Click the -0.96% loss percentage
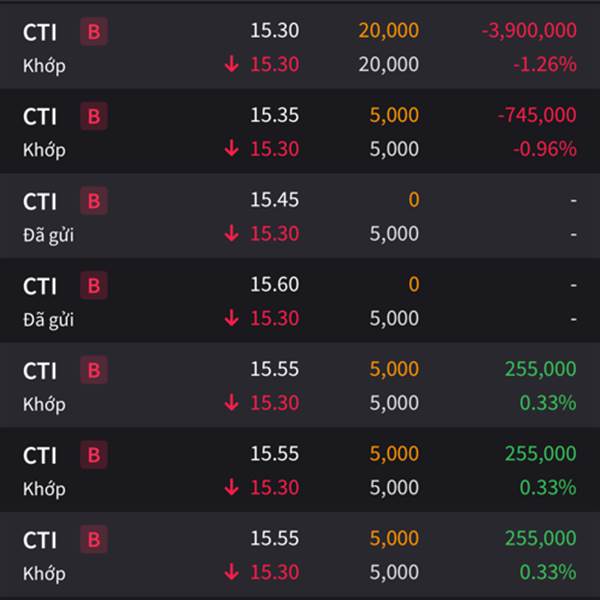Image resolution: width=600 pixels, height=600 pixels. pyautogui.click(x=545, y=149)
